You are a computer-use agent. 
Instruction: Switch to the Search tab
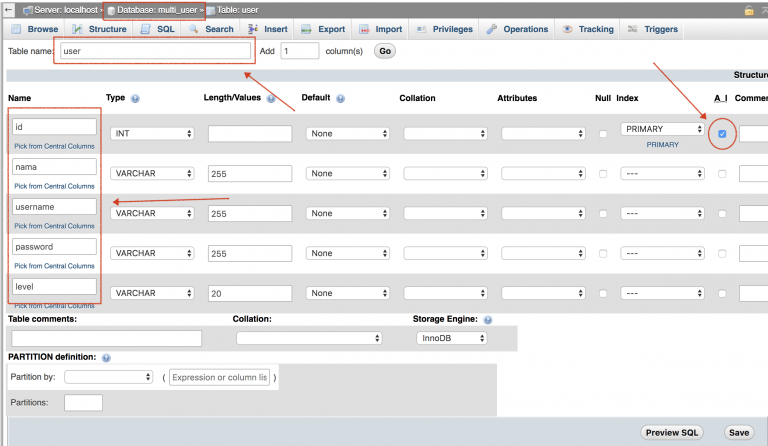pos(212,29)
